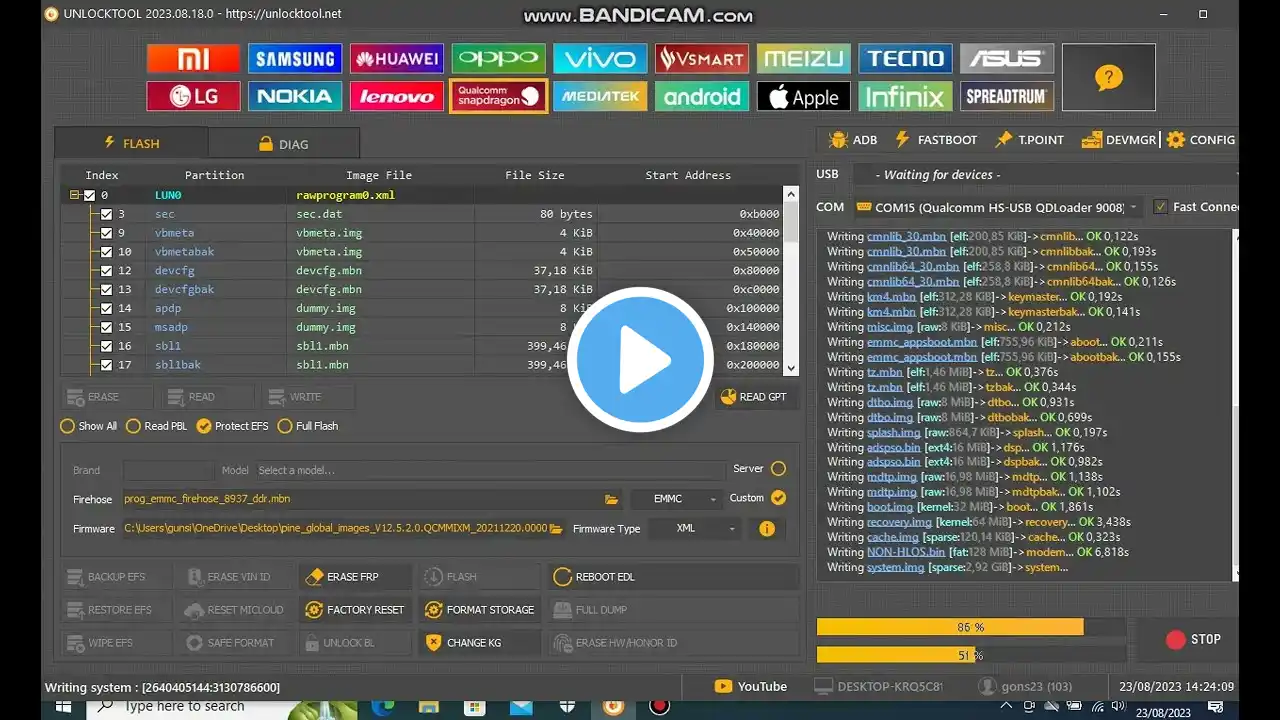The height and width of the screenshot is (720, 1280).
Task: Select the OPPO brand icon
Action: (498, 59)
